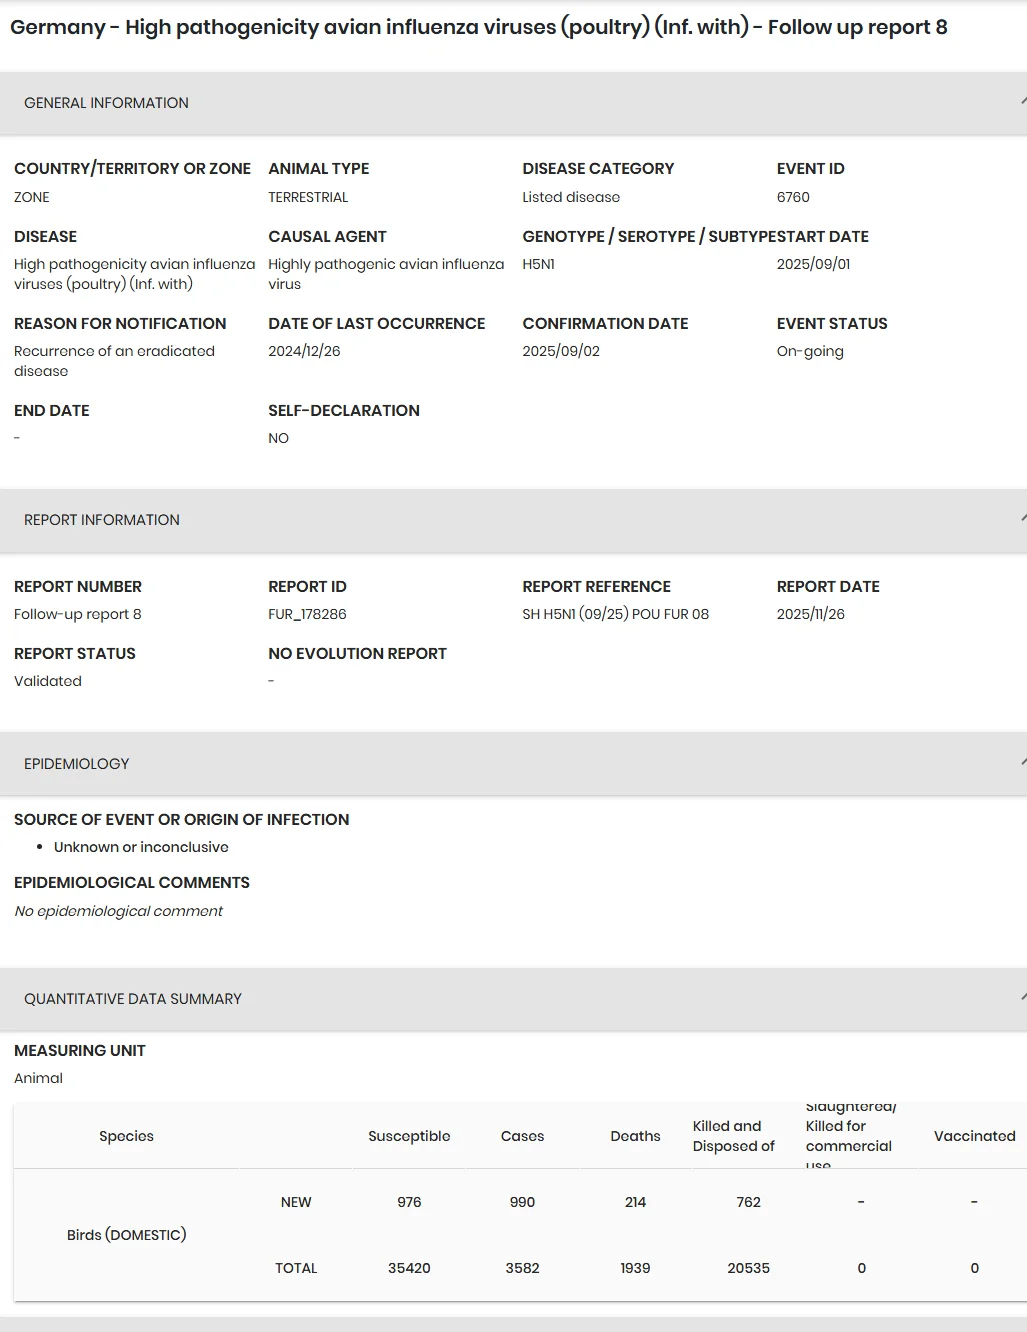Select the Vaccinated column header
The height and width of the screenshot is (1332, 1027).
pos(974,1136)
